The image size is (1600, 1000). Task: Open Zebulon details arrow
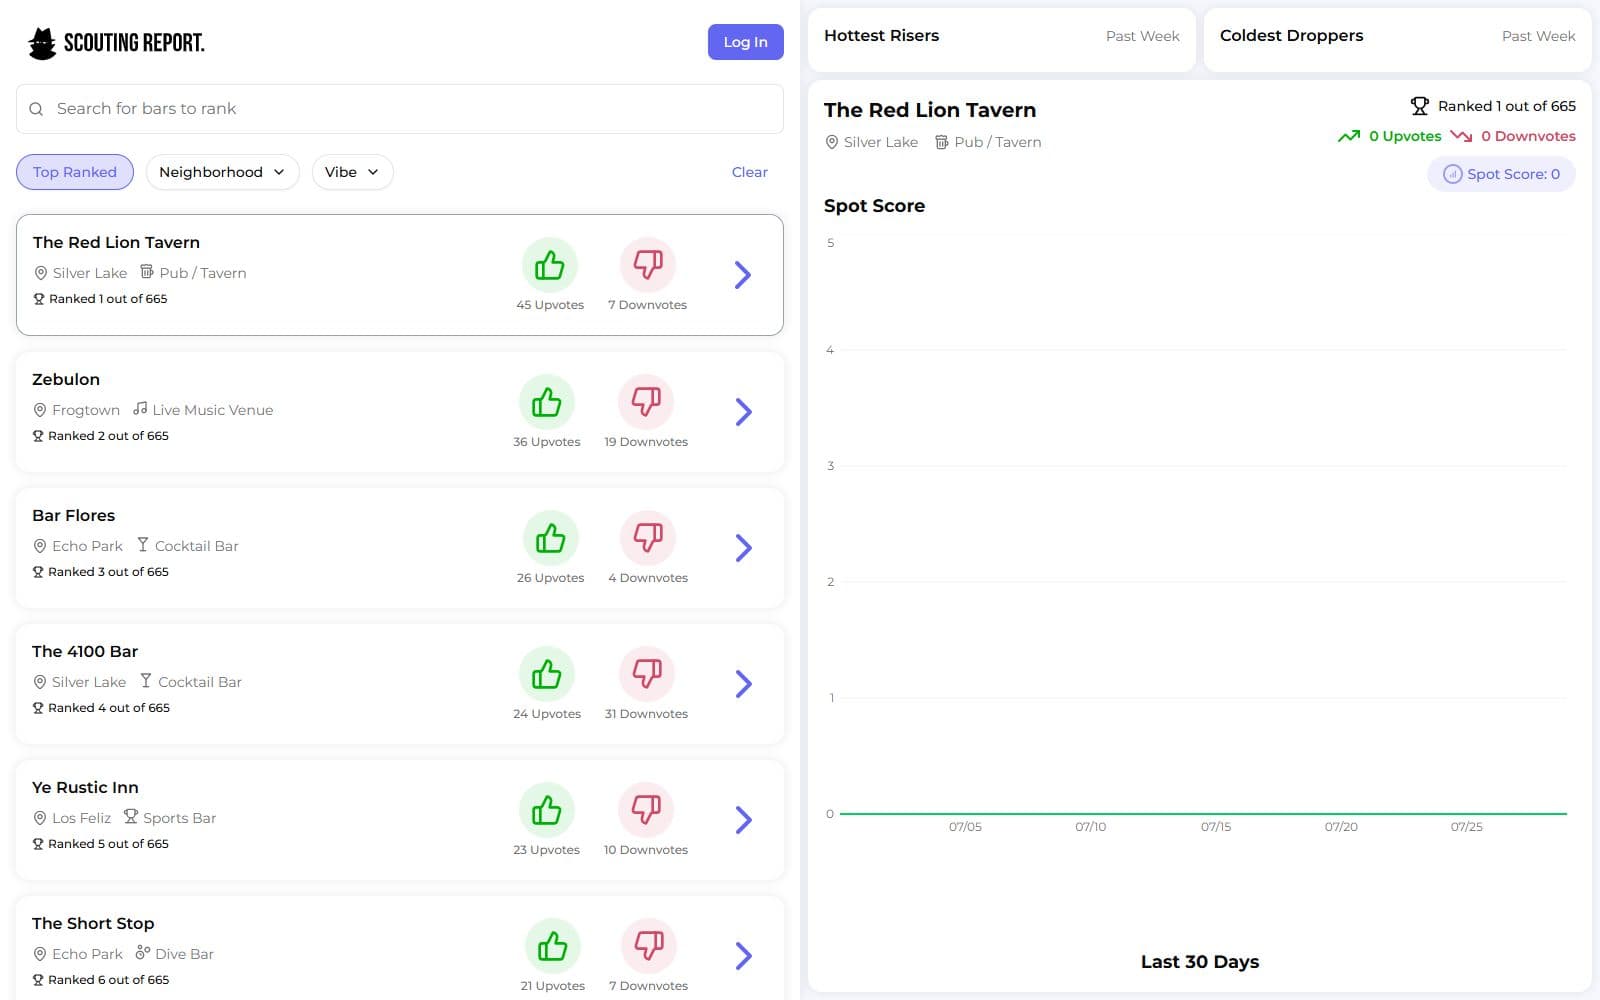tap(743, 412)
